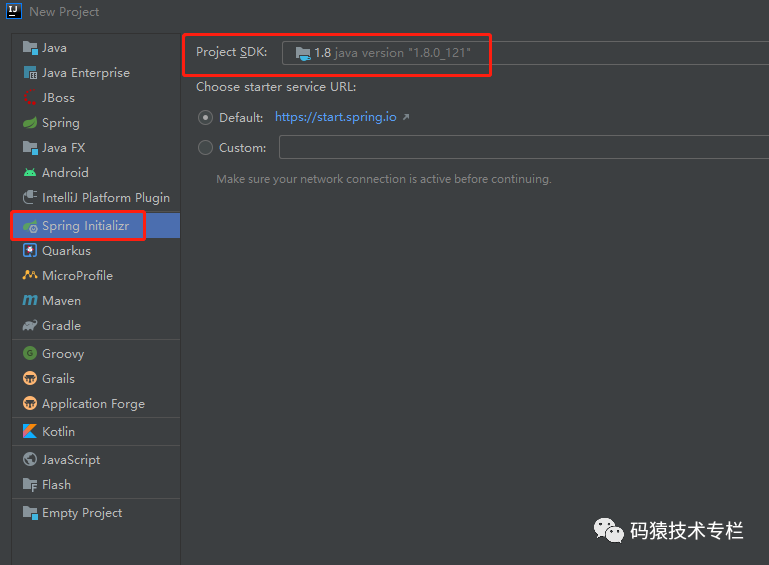This screenshot has width=769, height=565.
Task: Click the IntelliJ IDEA logo in title bar
Action: [14, 11]
